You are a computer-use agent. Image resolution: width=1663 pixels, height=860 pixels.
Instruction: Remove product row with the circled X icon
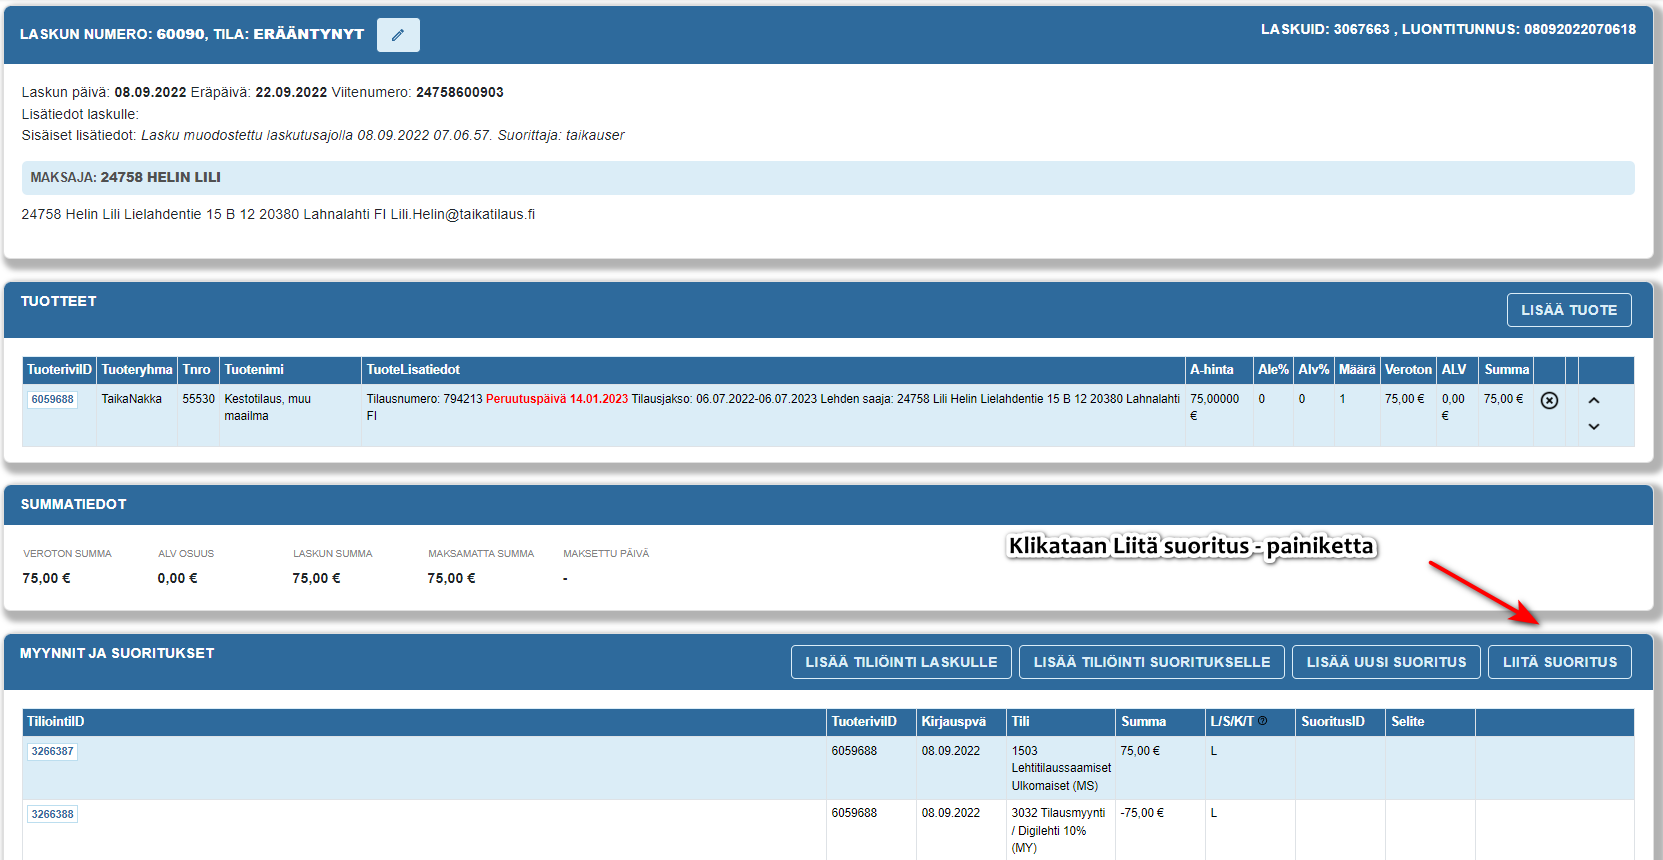[1549, 400]
